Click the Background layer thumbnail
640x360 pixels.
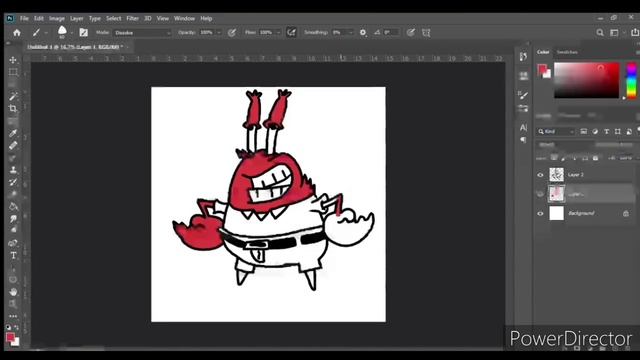click(x=556, y=213)
